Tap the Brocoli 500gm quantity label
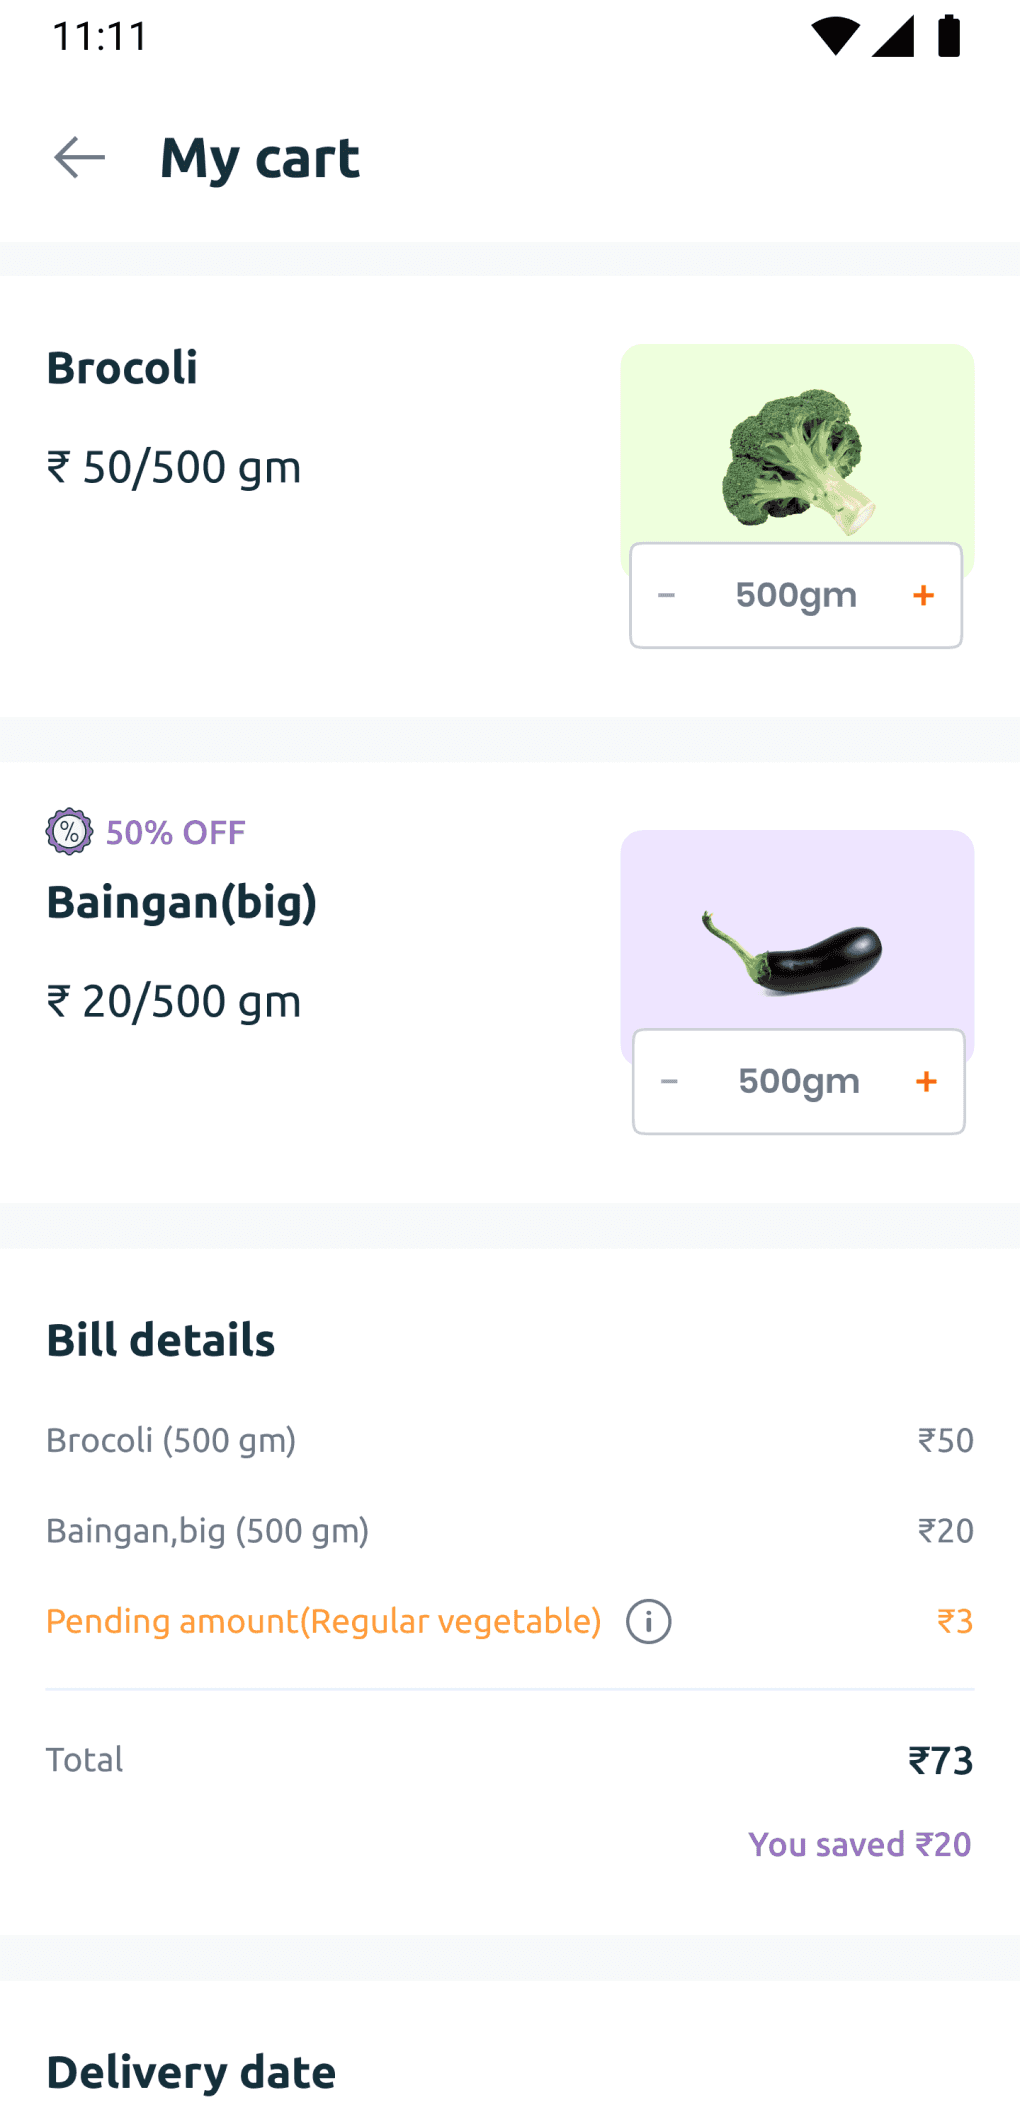This screenshot has width=1020, height=2120. tap(796, 595)
